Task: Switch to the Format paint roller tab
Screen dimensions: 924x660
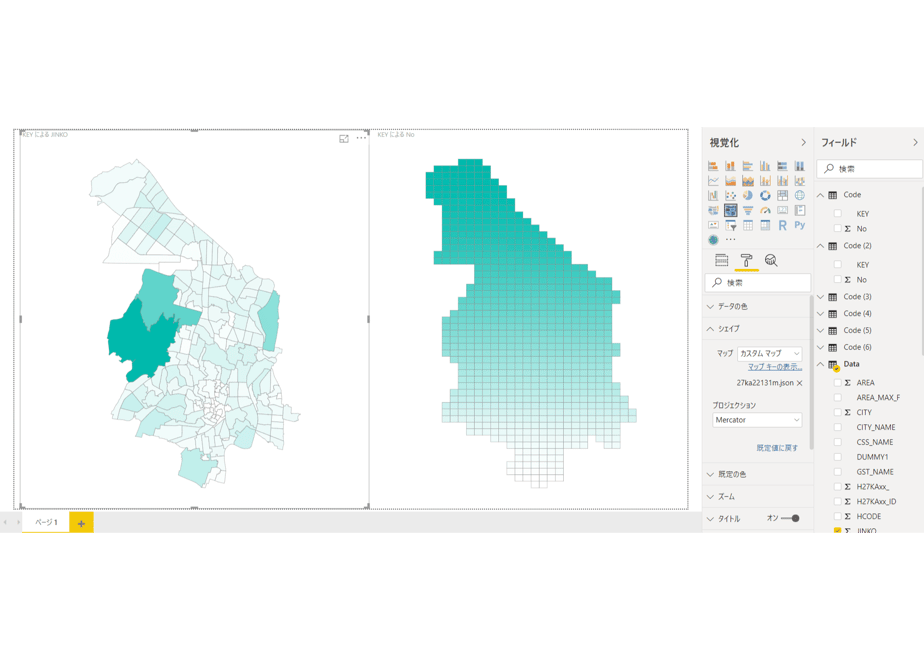Action: coord(746,260)
